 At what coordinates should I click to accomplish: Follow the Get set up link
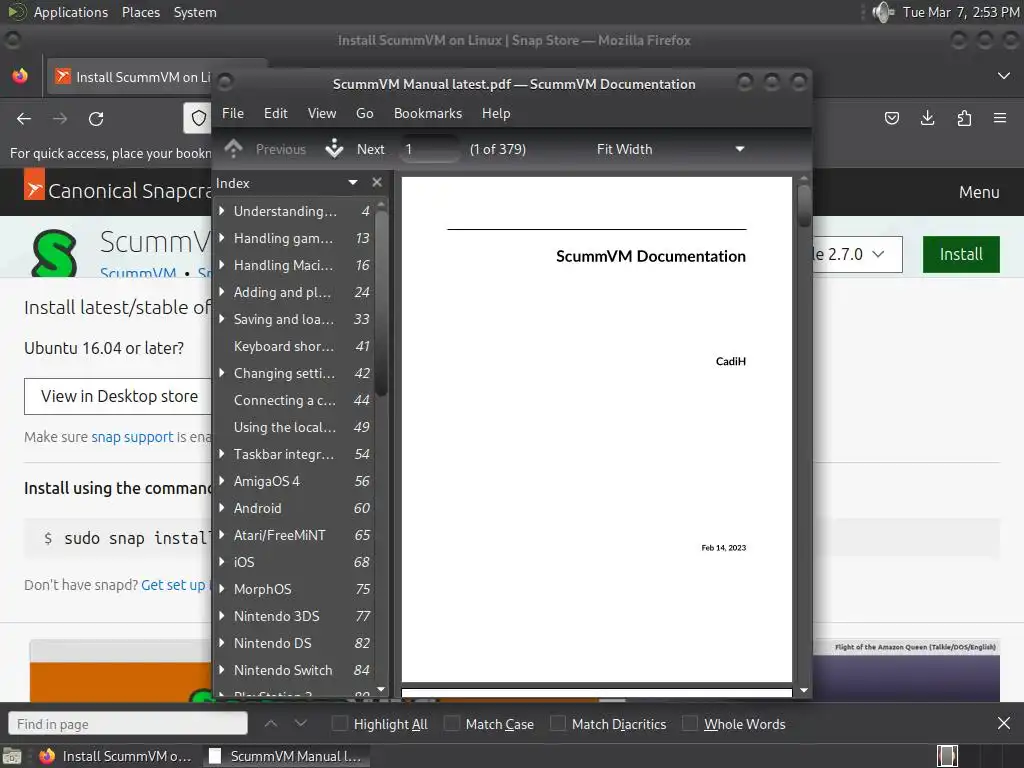click(x=174, y=585)
